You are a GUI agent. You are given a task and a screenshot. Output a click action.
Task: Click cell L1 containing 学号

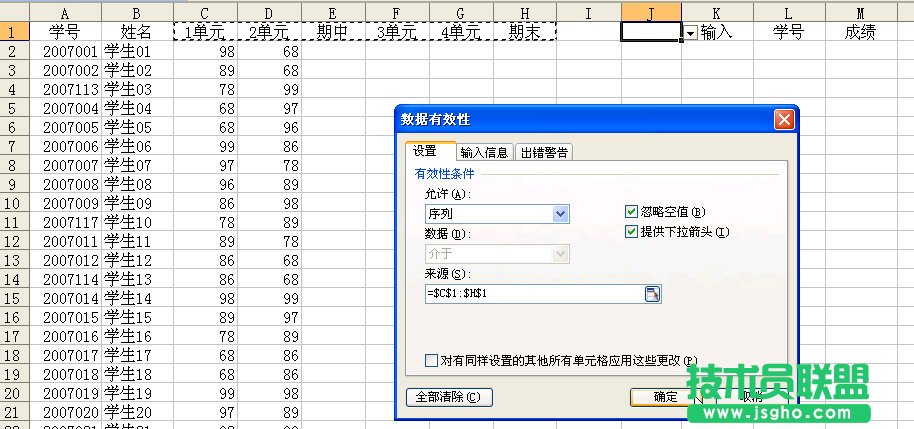[789, 32]
